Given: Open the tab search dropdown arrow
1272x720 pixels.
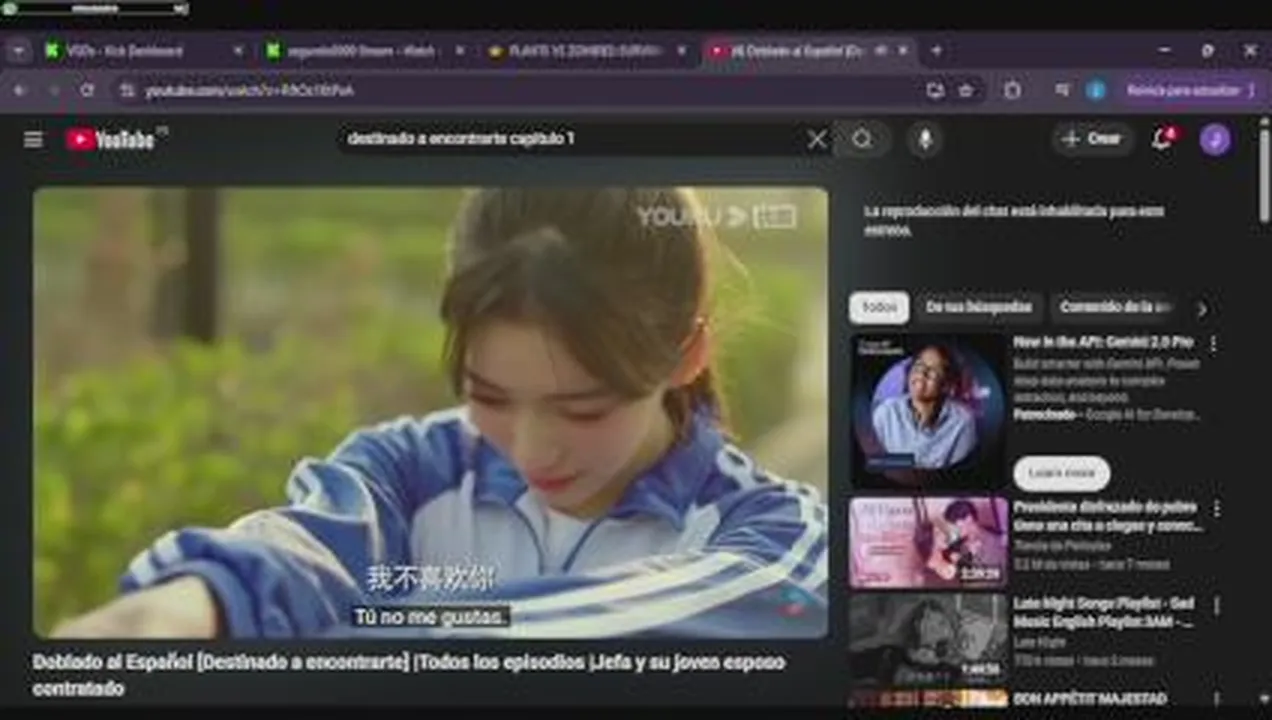Looking at the screenshot, I should pos(19,51).
